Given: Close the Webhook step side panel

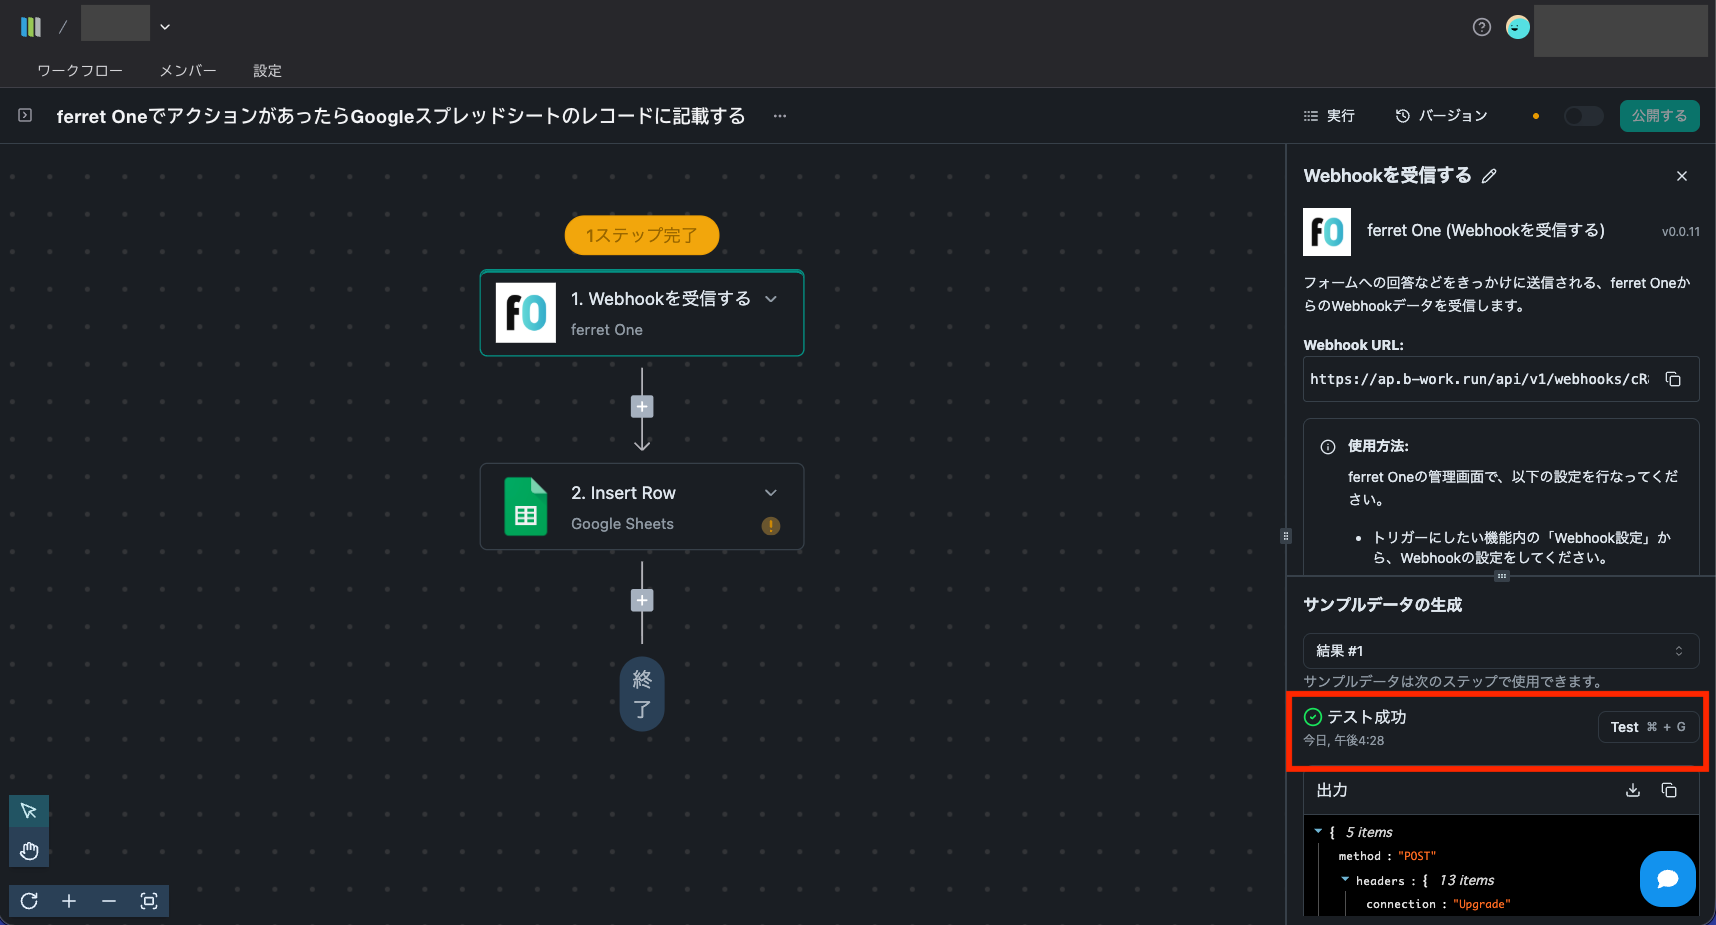Looking at the screenshot, I should [1682, 176].
